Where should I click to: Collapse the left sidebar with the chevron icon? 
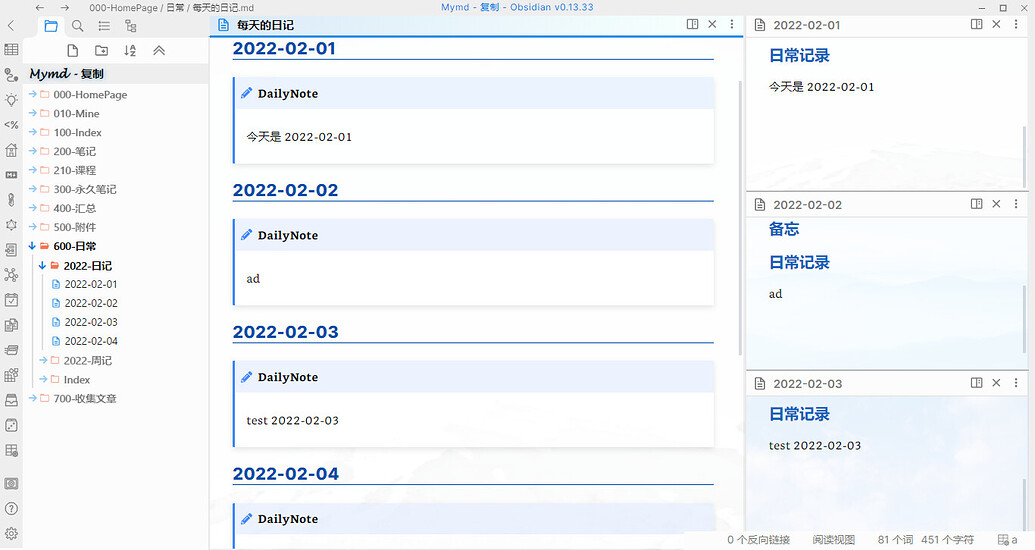11,26
